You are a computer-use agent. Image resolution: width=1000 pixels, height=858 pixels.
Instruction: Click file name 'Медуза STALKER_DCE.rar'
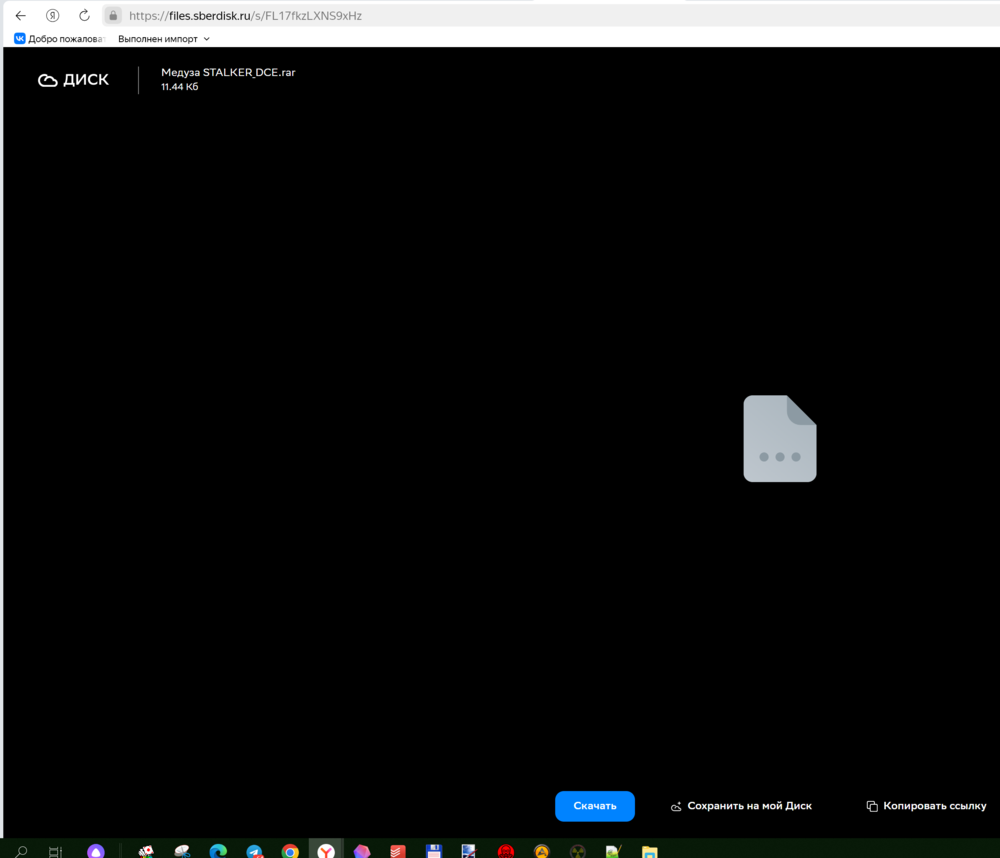click(x=228, y=72)
